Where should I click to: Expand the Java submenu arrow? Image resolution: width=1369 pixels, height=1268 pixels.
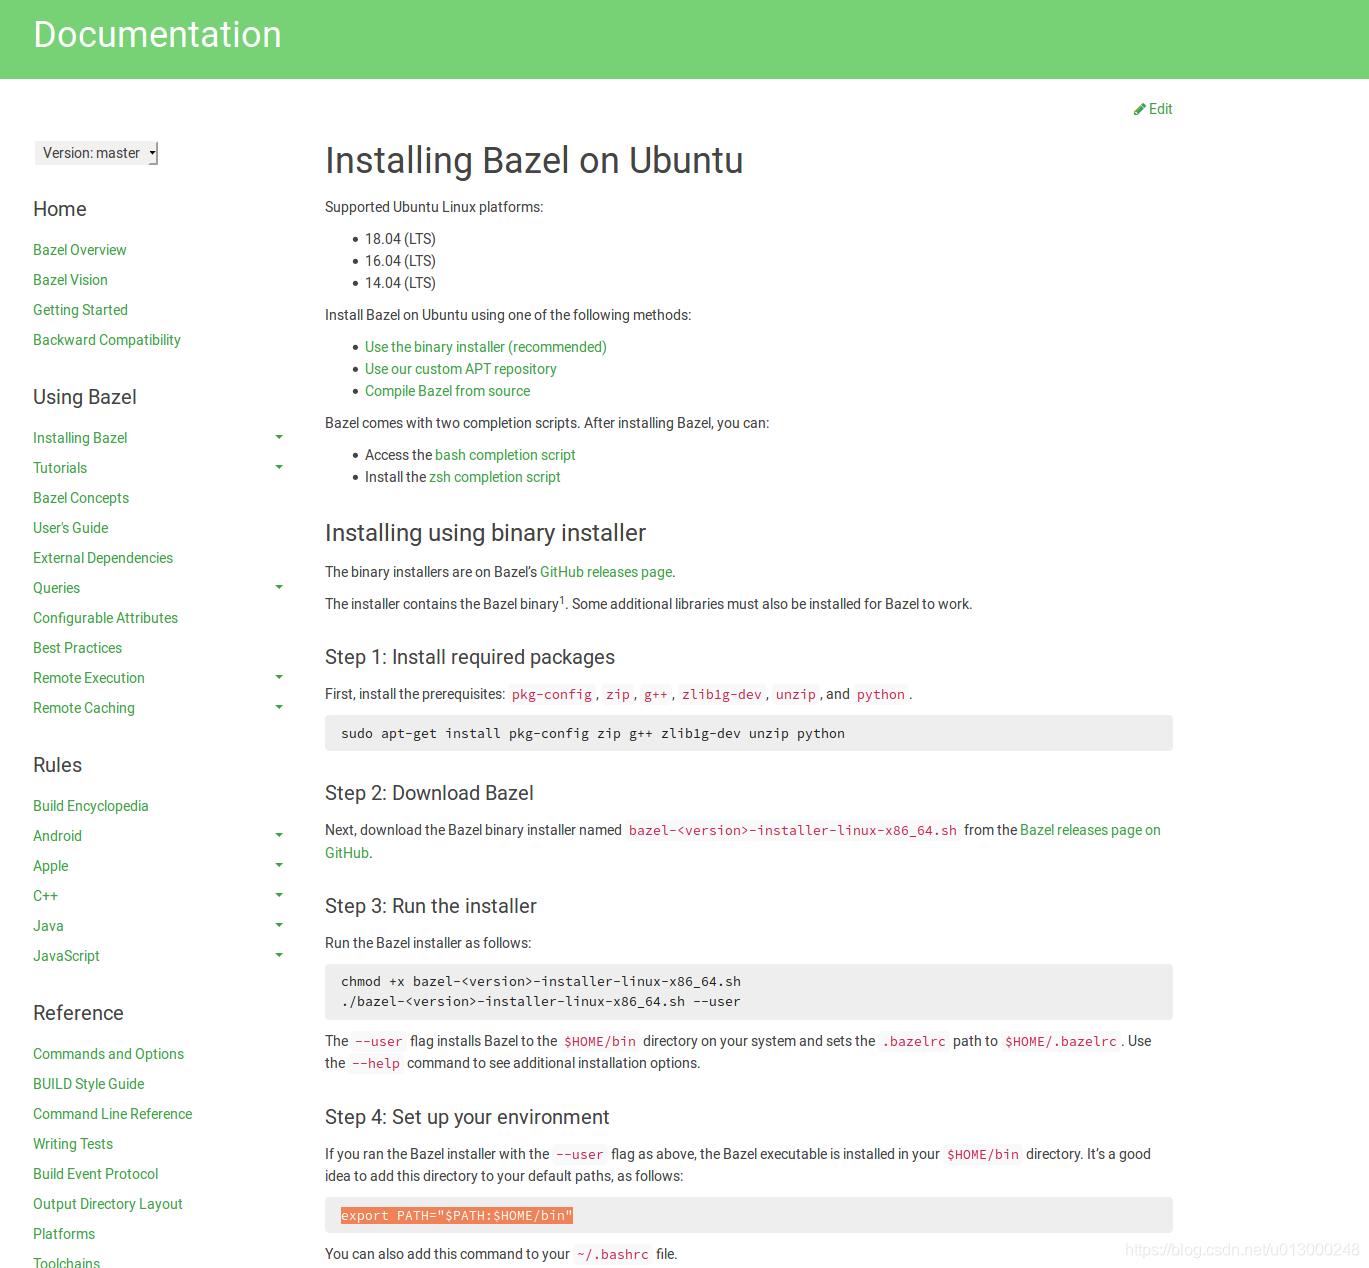click(x=279, y=925)
